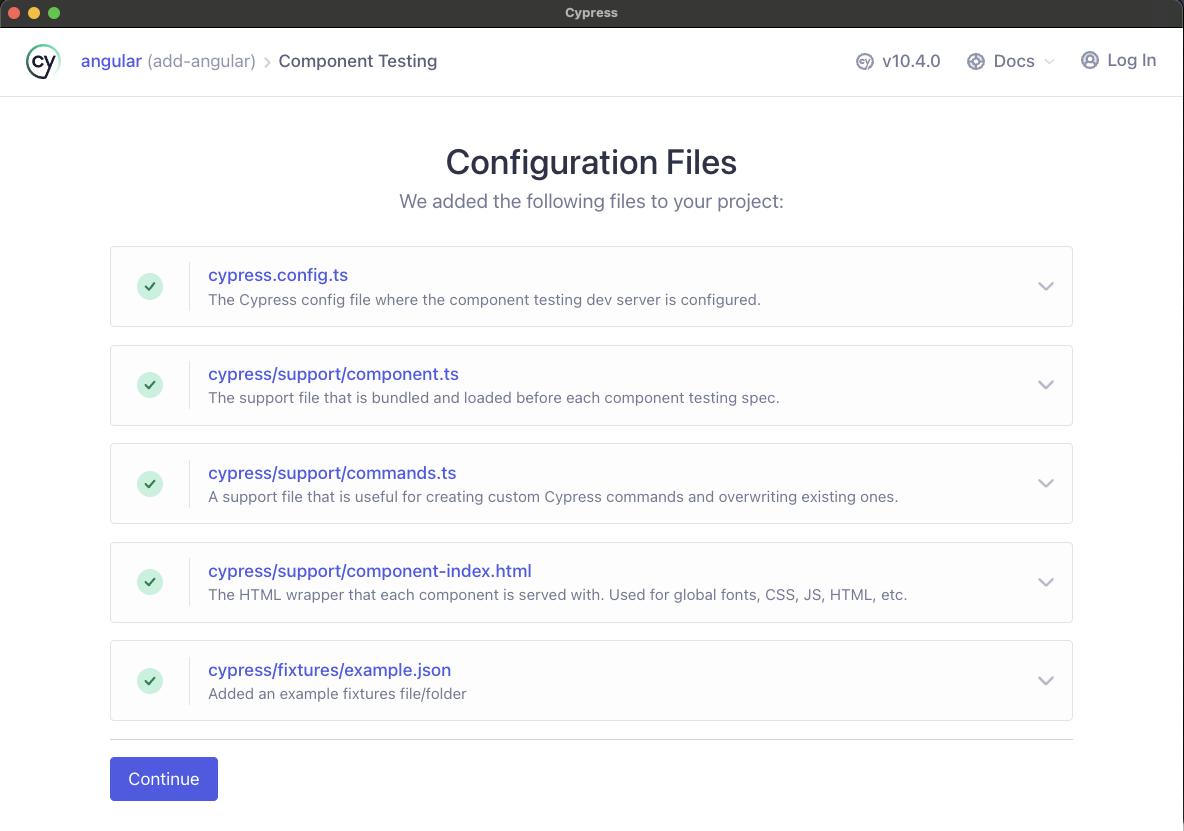Click checkmark beside cypress/support/commands.ts
This screenshot has width=1184, height=831.
(x=149, y=483)
